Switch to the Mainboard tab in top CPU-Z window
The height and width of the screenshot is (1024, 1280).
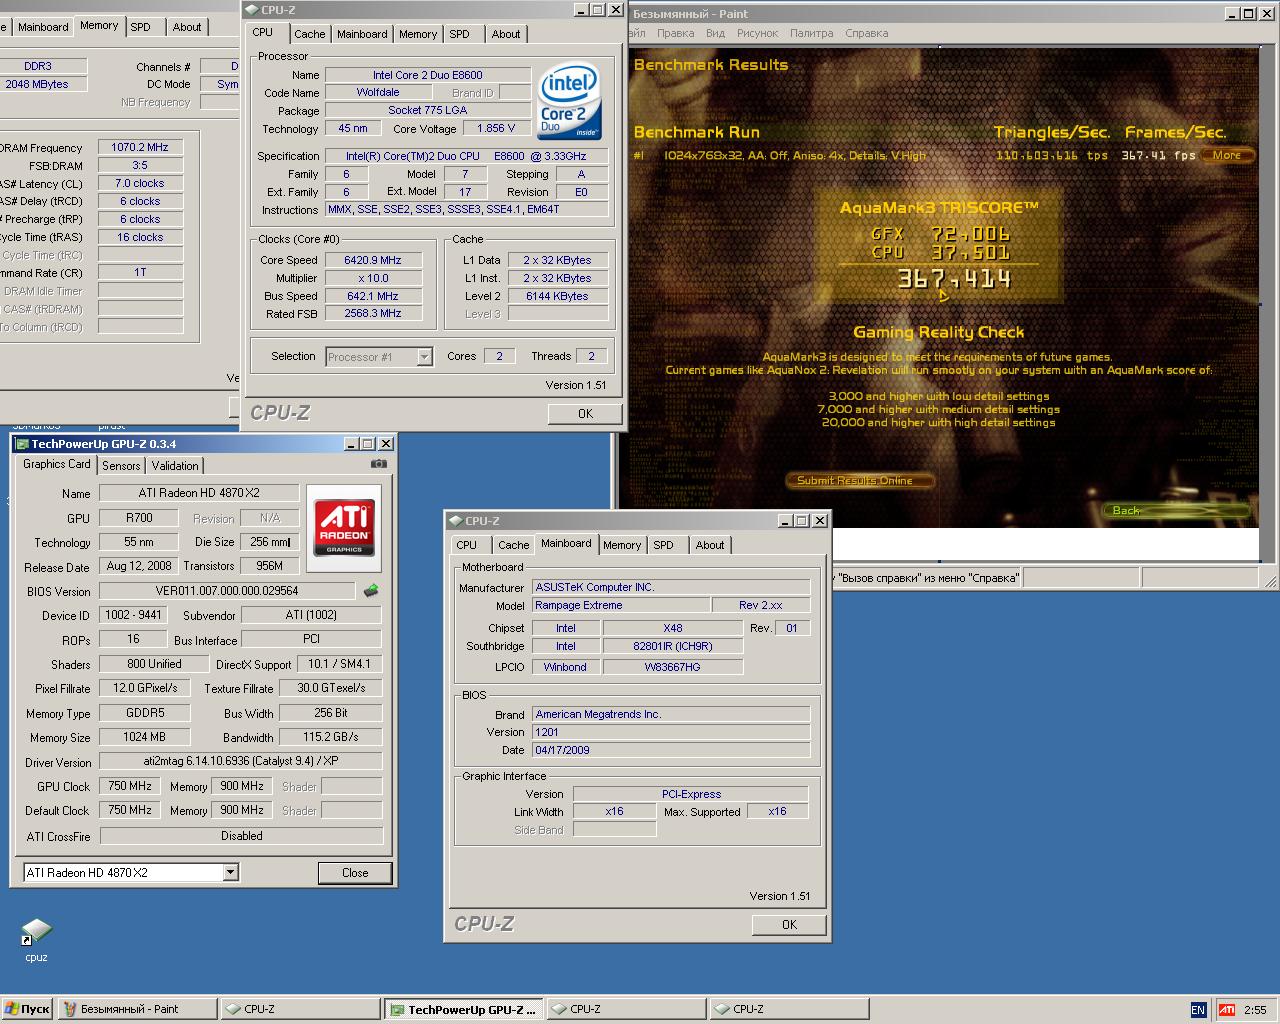362,34
